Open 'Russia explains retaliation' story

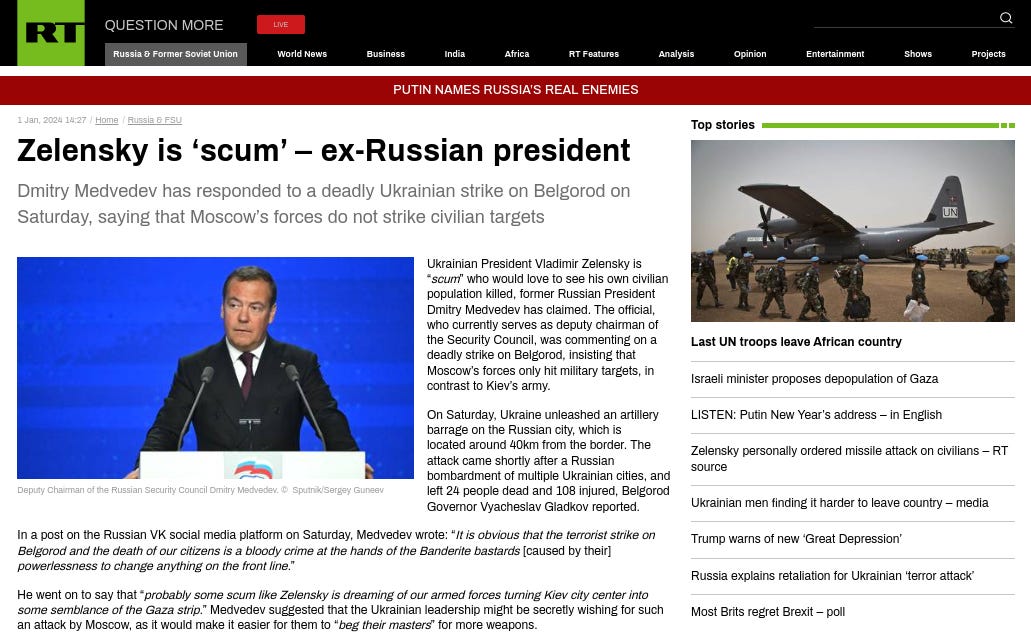(x=832, y=576)
